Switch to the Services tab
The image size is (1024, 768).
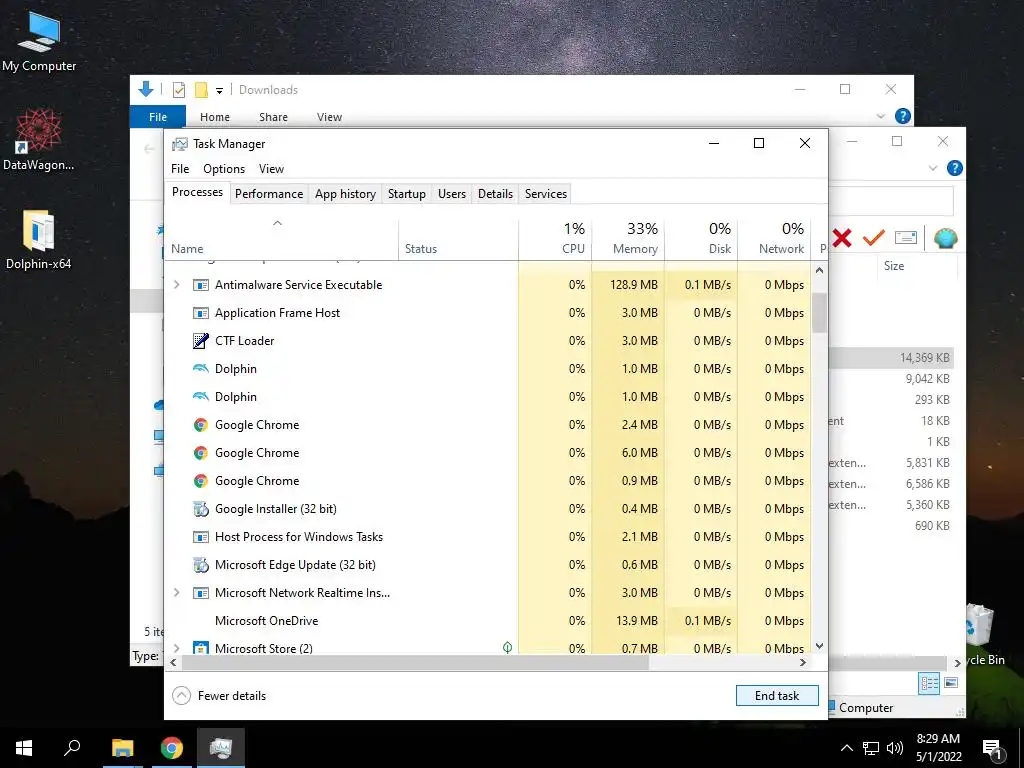tap(546, 194)
